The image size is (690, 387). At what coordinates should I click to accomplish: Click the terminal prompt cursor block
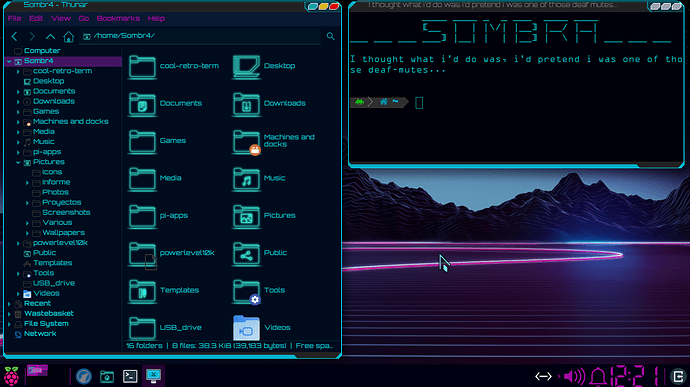419,103
